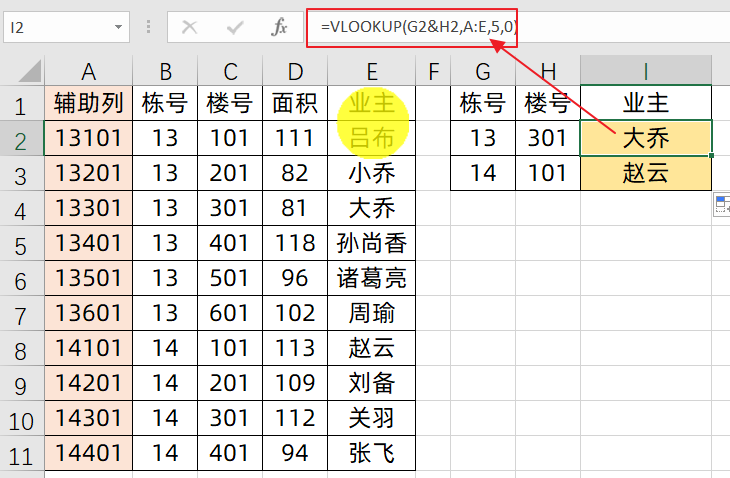Select row 5 header
The height and width of the screenshot is (478, 730).
pos(21,243)
